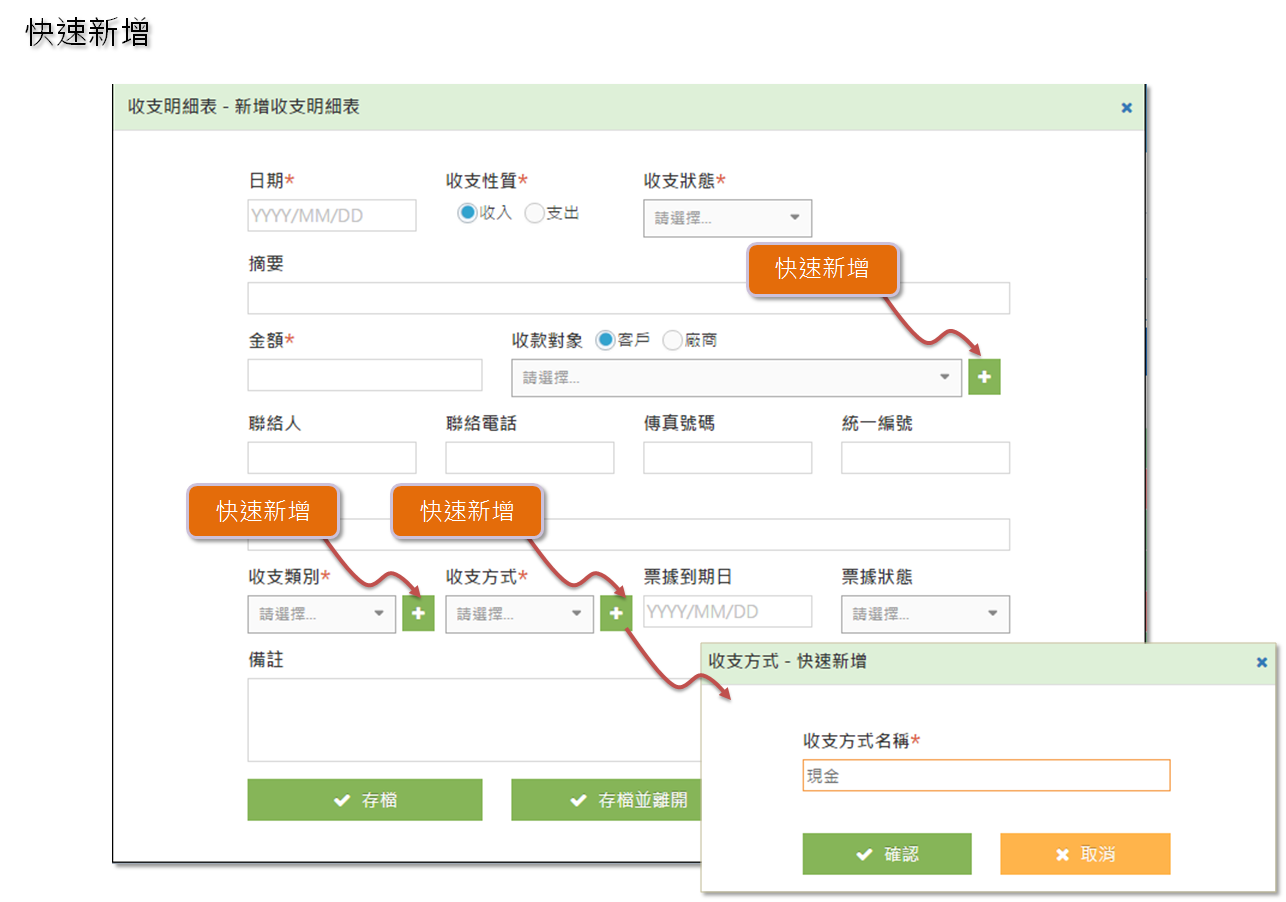The width and height of the screenshot is (1286, 902).
Task: Open the 收支方式 dropdown
Action: [519, 614]
